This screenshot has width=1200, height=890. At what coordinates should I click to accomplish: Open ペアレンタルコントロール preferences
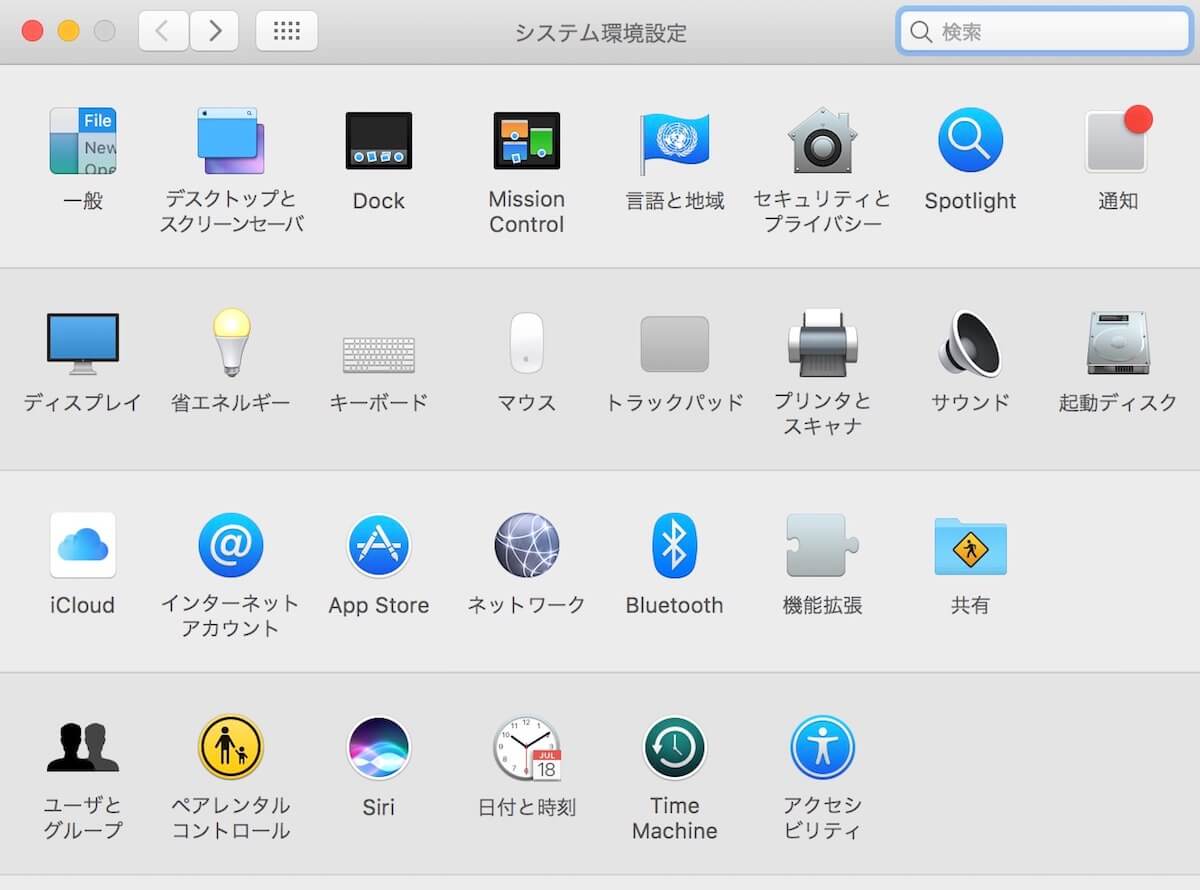(x=231, y=747)
